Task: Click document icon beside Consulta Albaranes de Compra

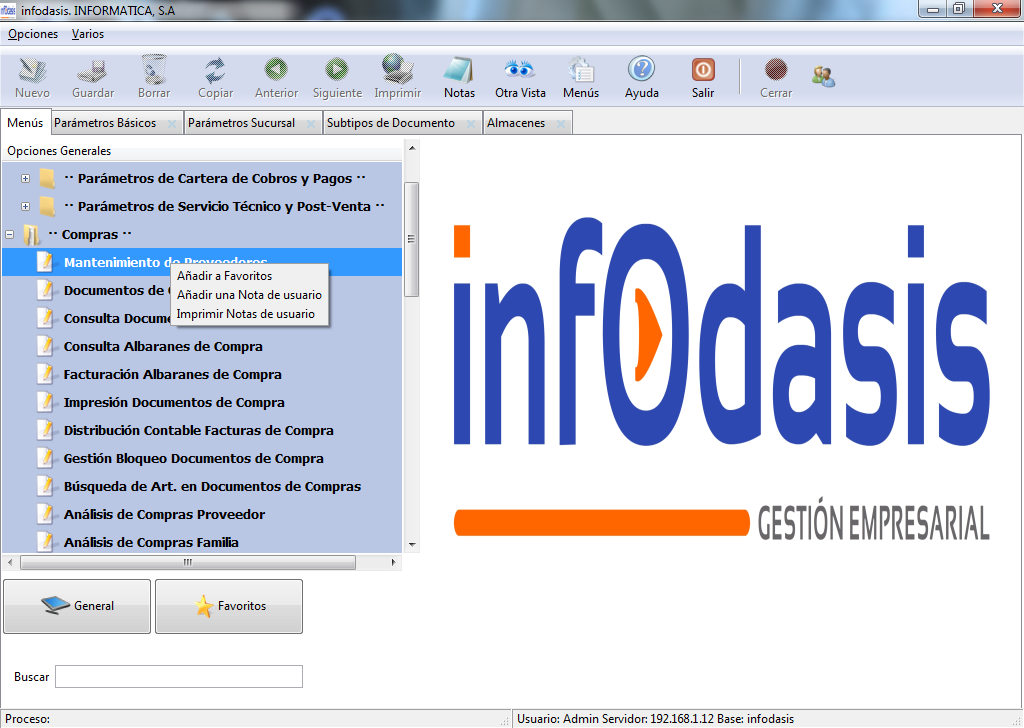Action: (45, 346)
